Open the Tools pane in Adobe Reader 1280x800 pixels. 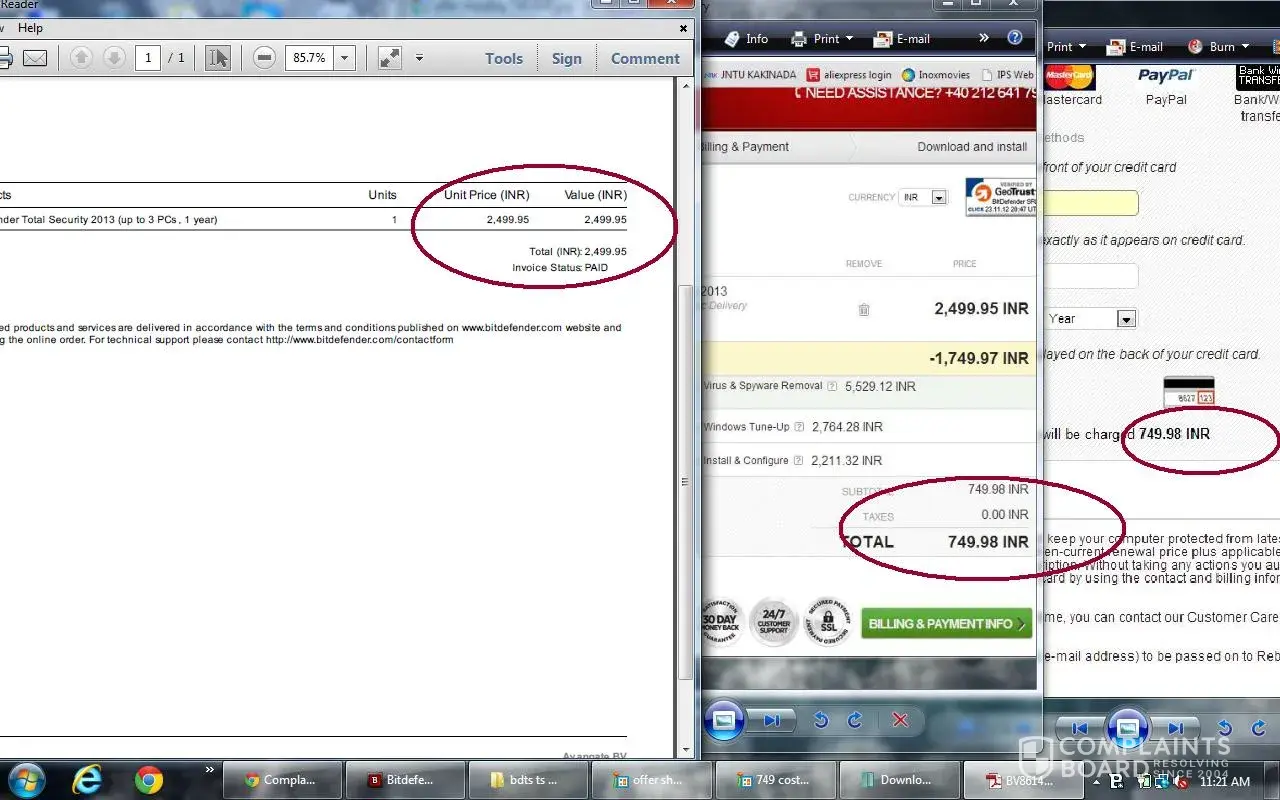pos(504,59)
